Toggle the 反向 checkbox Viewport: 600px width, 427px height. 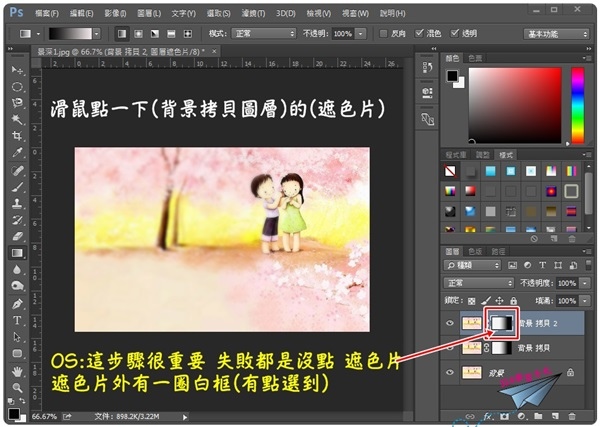pyautogui.click(x=383, y=34)
